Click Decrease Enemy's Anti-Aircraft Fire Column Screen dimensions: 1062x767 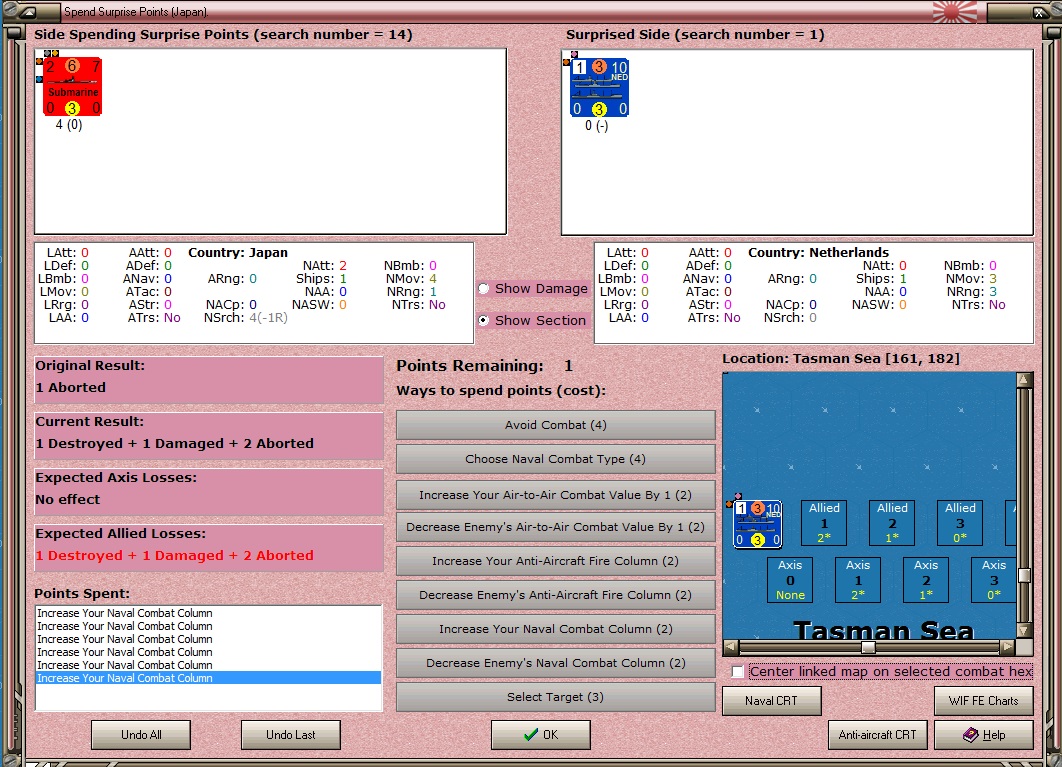(555, 594)
